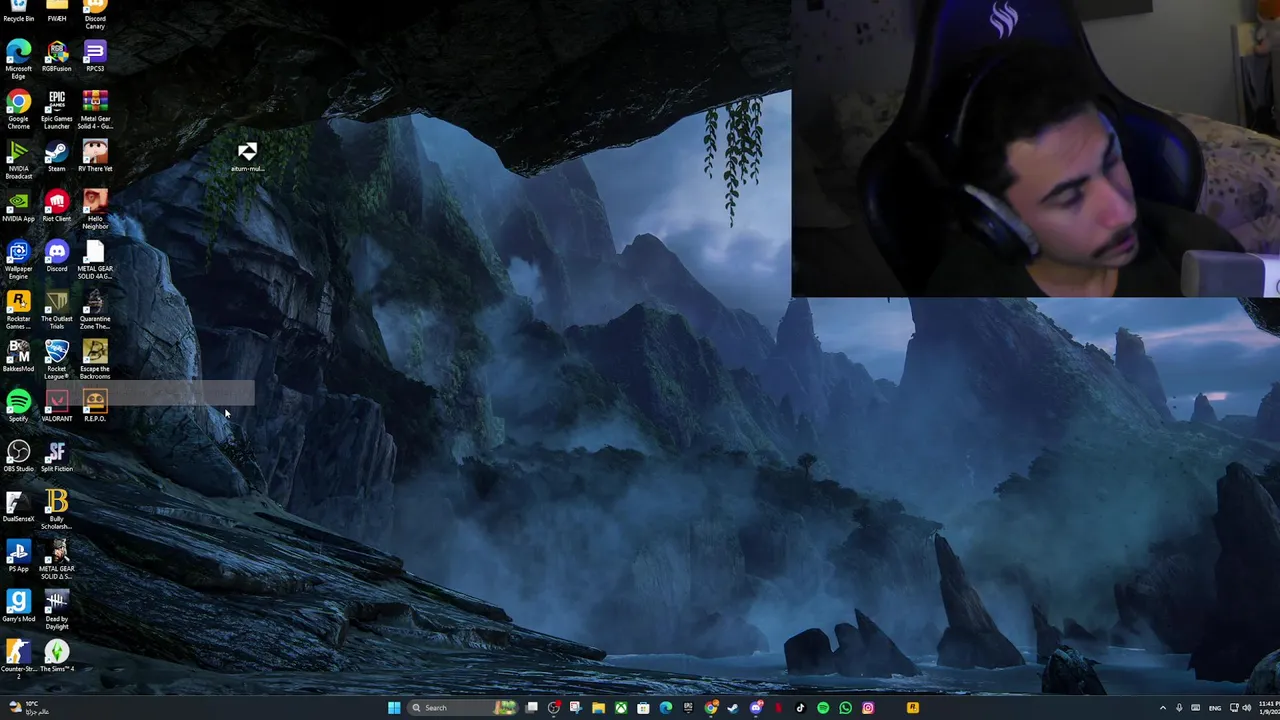Image resolution: width=1280 pixels, height=720 pixels.
Task: Open the BakkesMod desktop shortcut
Action: click(18, 356)
